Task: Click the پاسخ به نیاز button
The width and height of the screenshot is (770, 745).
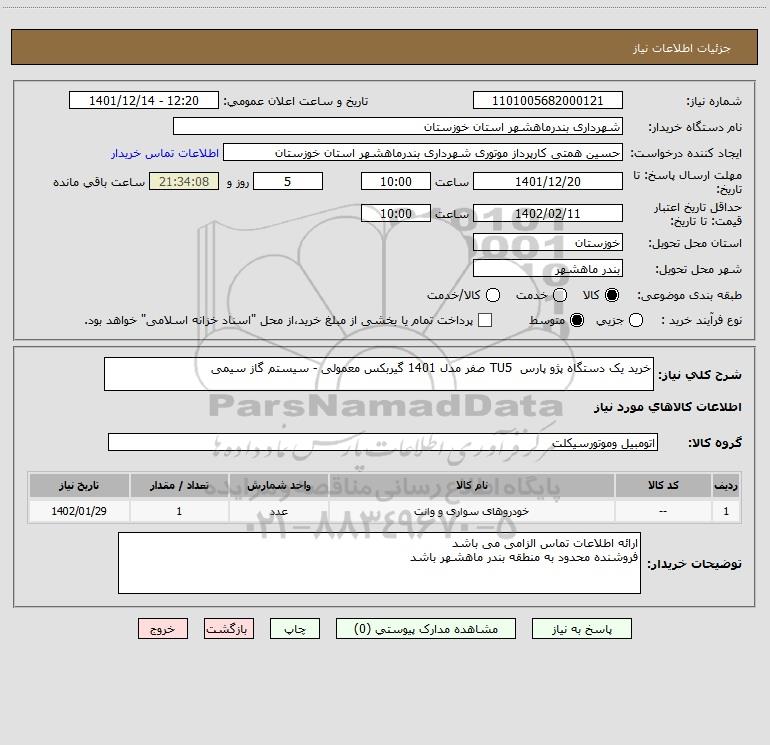Action: click(582, 629)
